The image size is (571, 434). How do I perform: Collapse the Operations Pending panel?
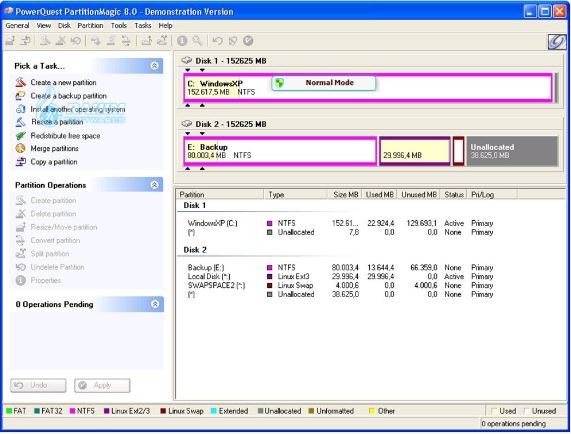tap(155, 304)
